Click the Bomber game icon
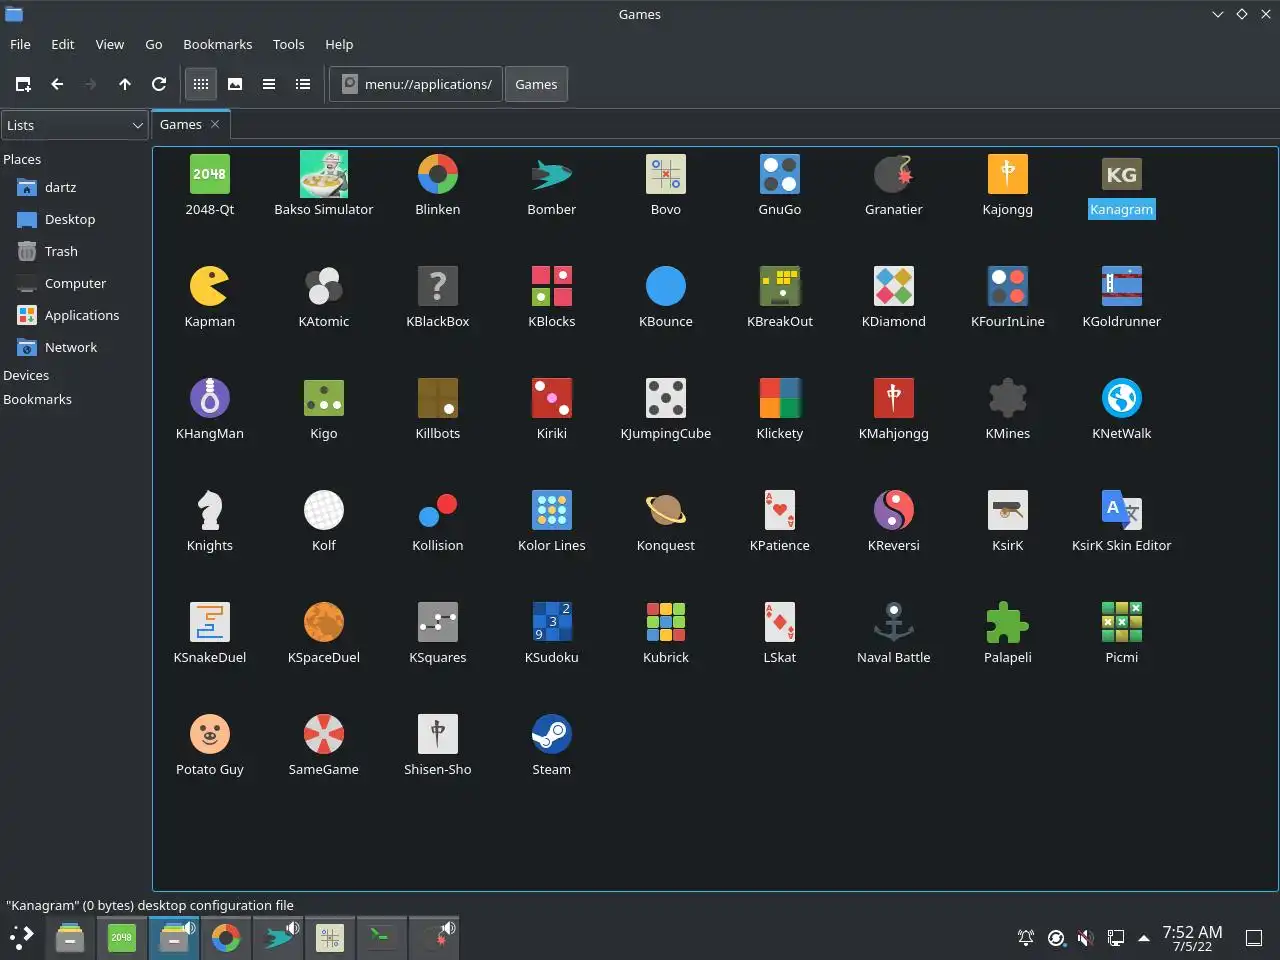 click(552, 174)
